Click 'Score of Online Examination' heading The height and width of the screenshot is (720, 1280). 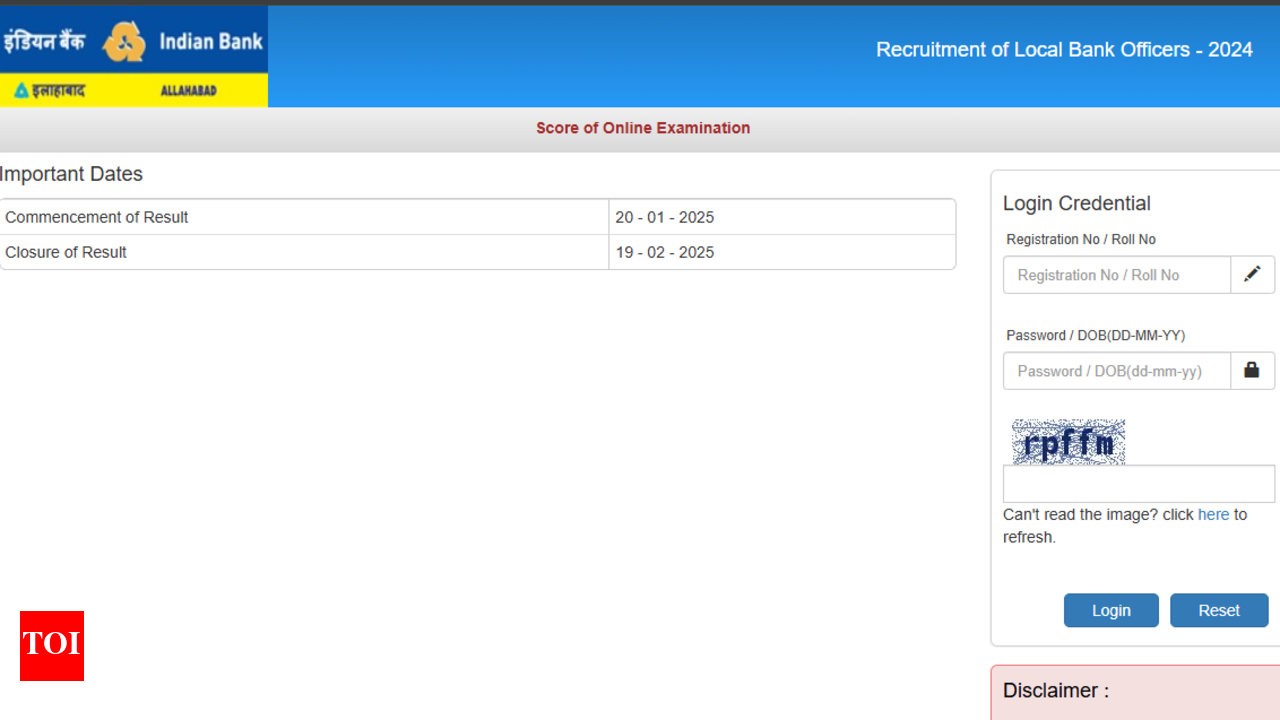point(643,128)
